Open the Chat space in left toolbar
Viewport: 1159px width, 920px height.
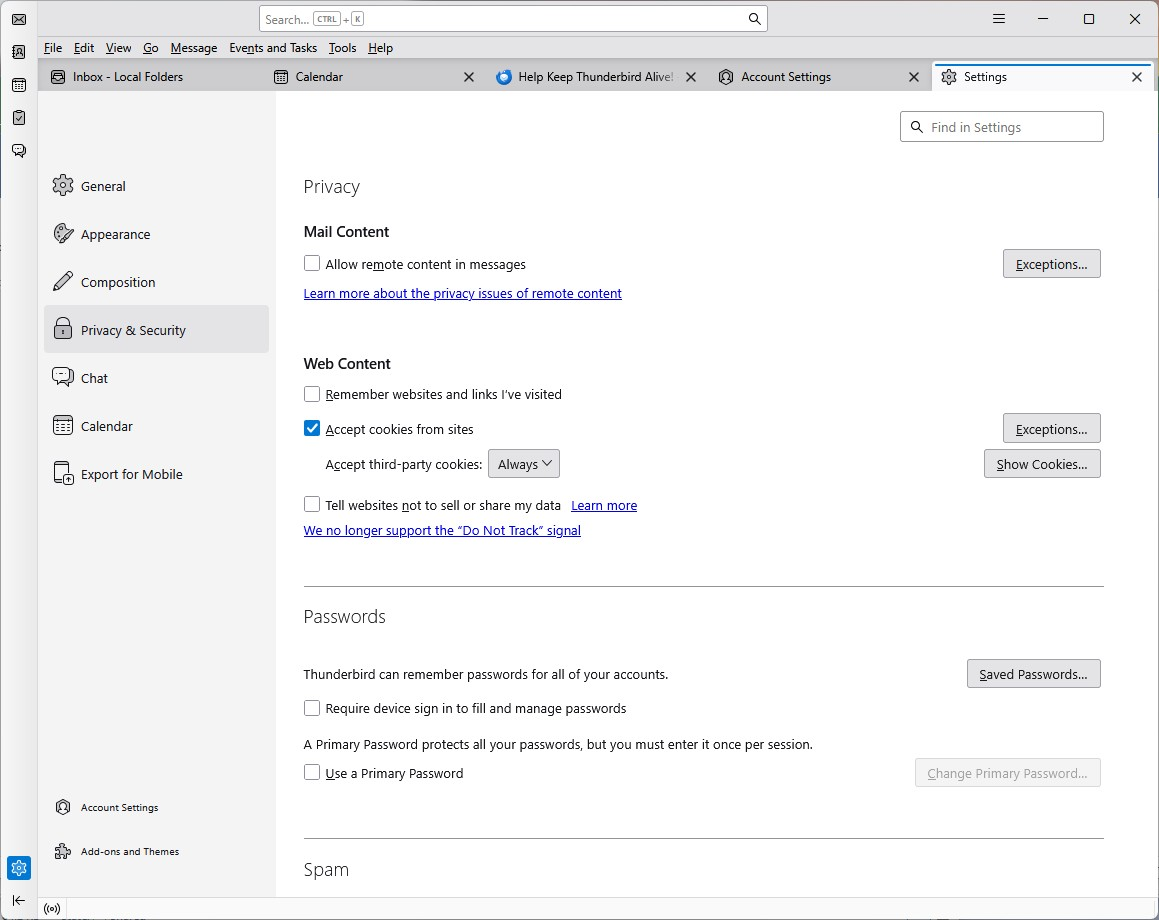[19, 151]
